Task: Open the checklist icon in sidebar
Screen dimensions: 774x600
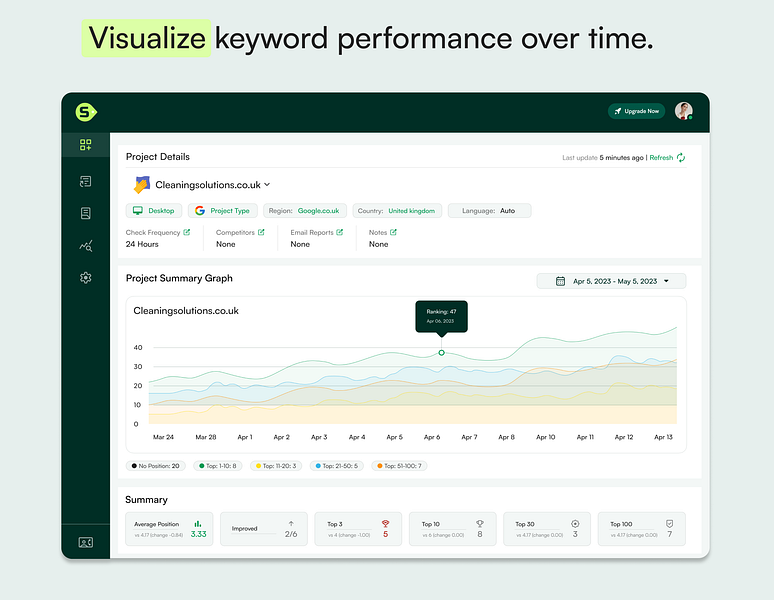Action: point(85,182)
